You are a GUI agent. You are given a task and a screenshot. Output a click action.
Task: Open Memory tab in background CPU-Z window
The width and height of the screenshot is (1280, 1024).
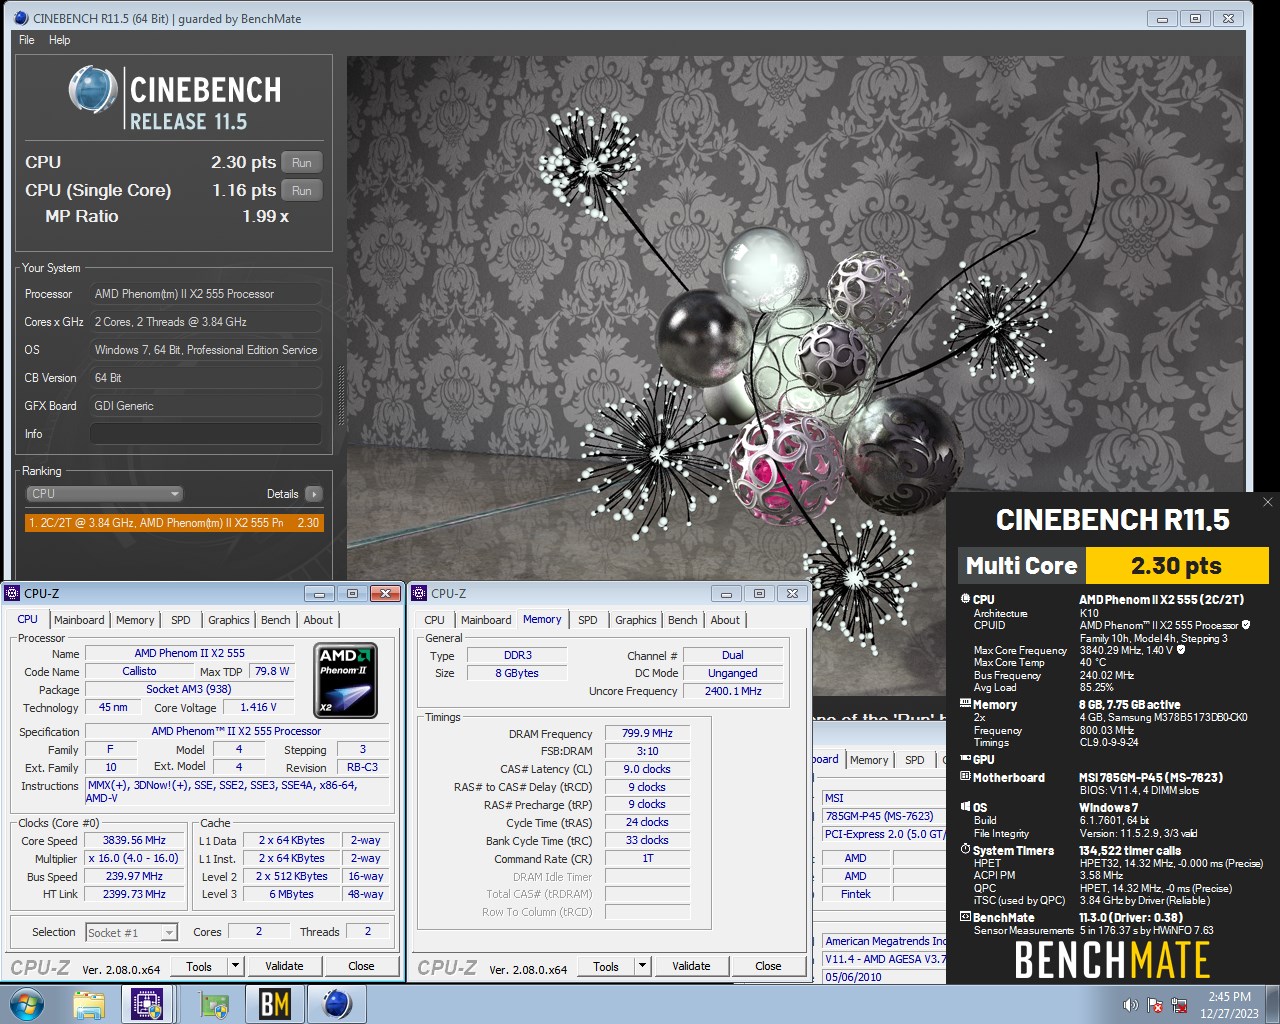(869, 760)
